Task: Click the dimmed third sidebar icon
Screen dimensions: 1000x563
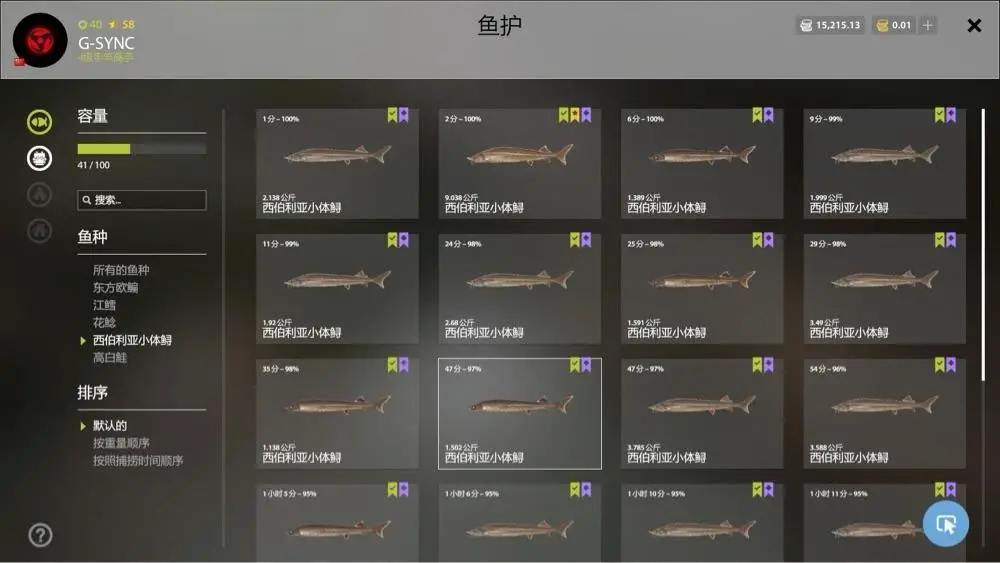Action: [x=40, y=194]
